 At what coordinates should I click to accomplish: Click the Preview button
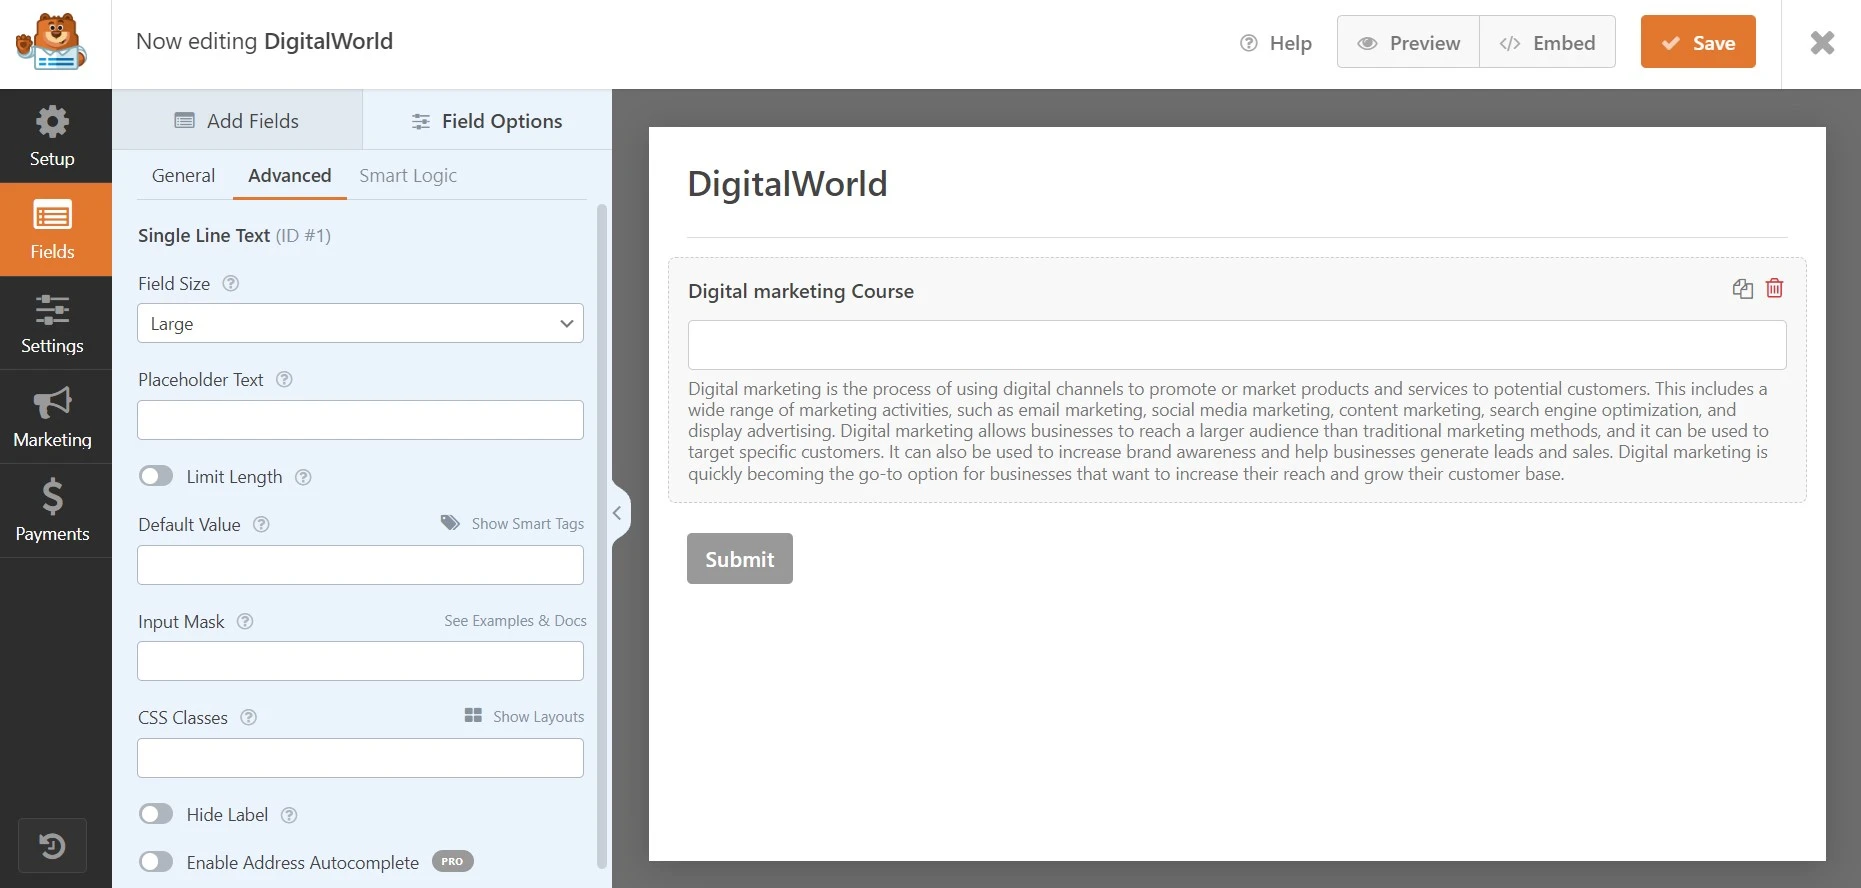pyautogui.click(x=1408, y=42)
